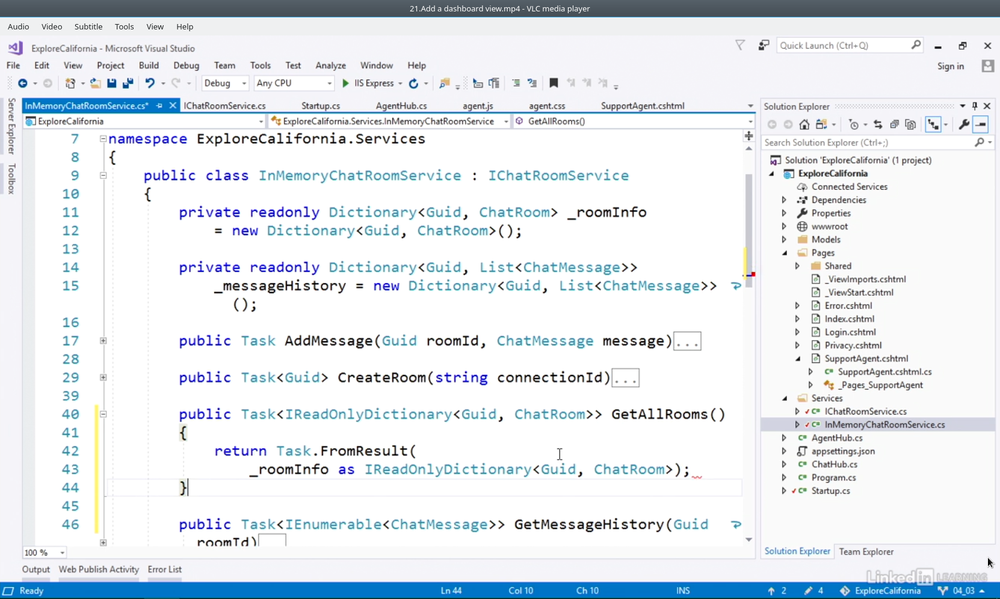Toggle Preview Selected Items button
This screenshot has height=599, width=1000.
pyautogui.click(x=981, y=124)
